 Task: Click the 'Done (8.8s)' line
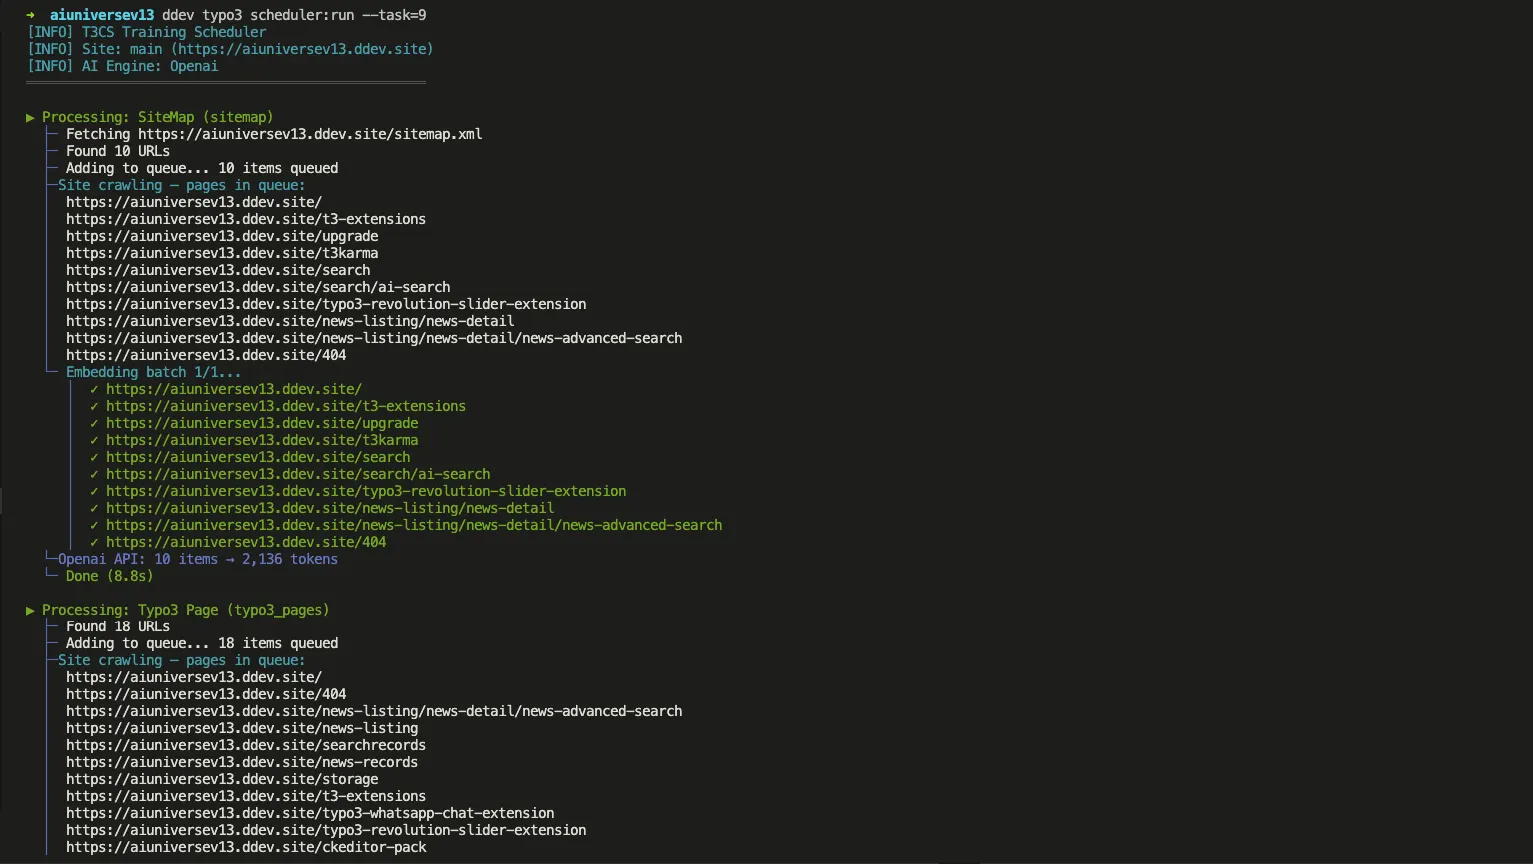point(110,576)
